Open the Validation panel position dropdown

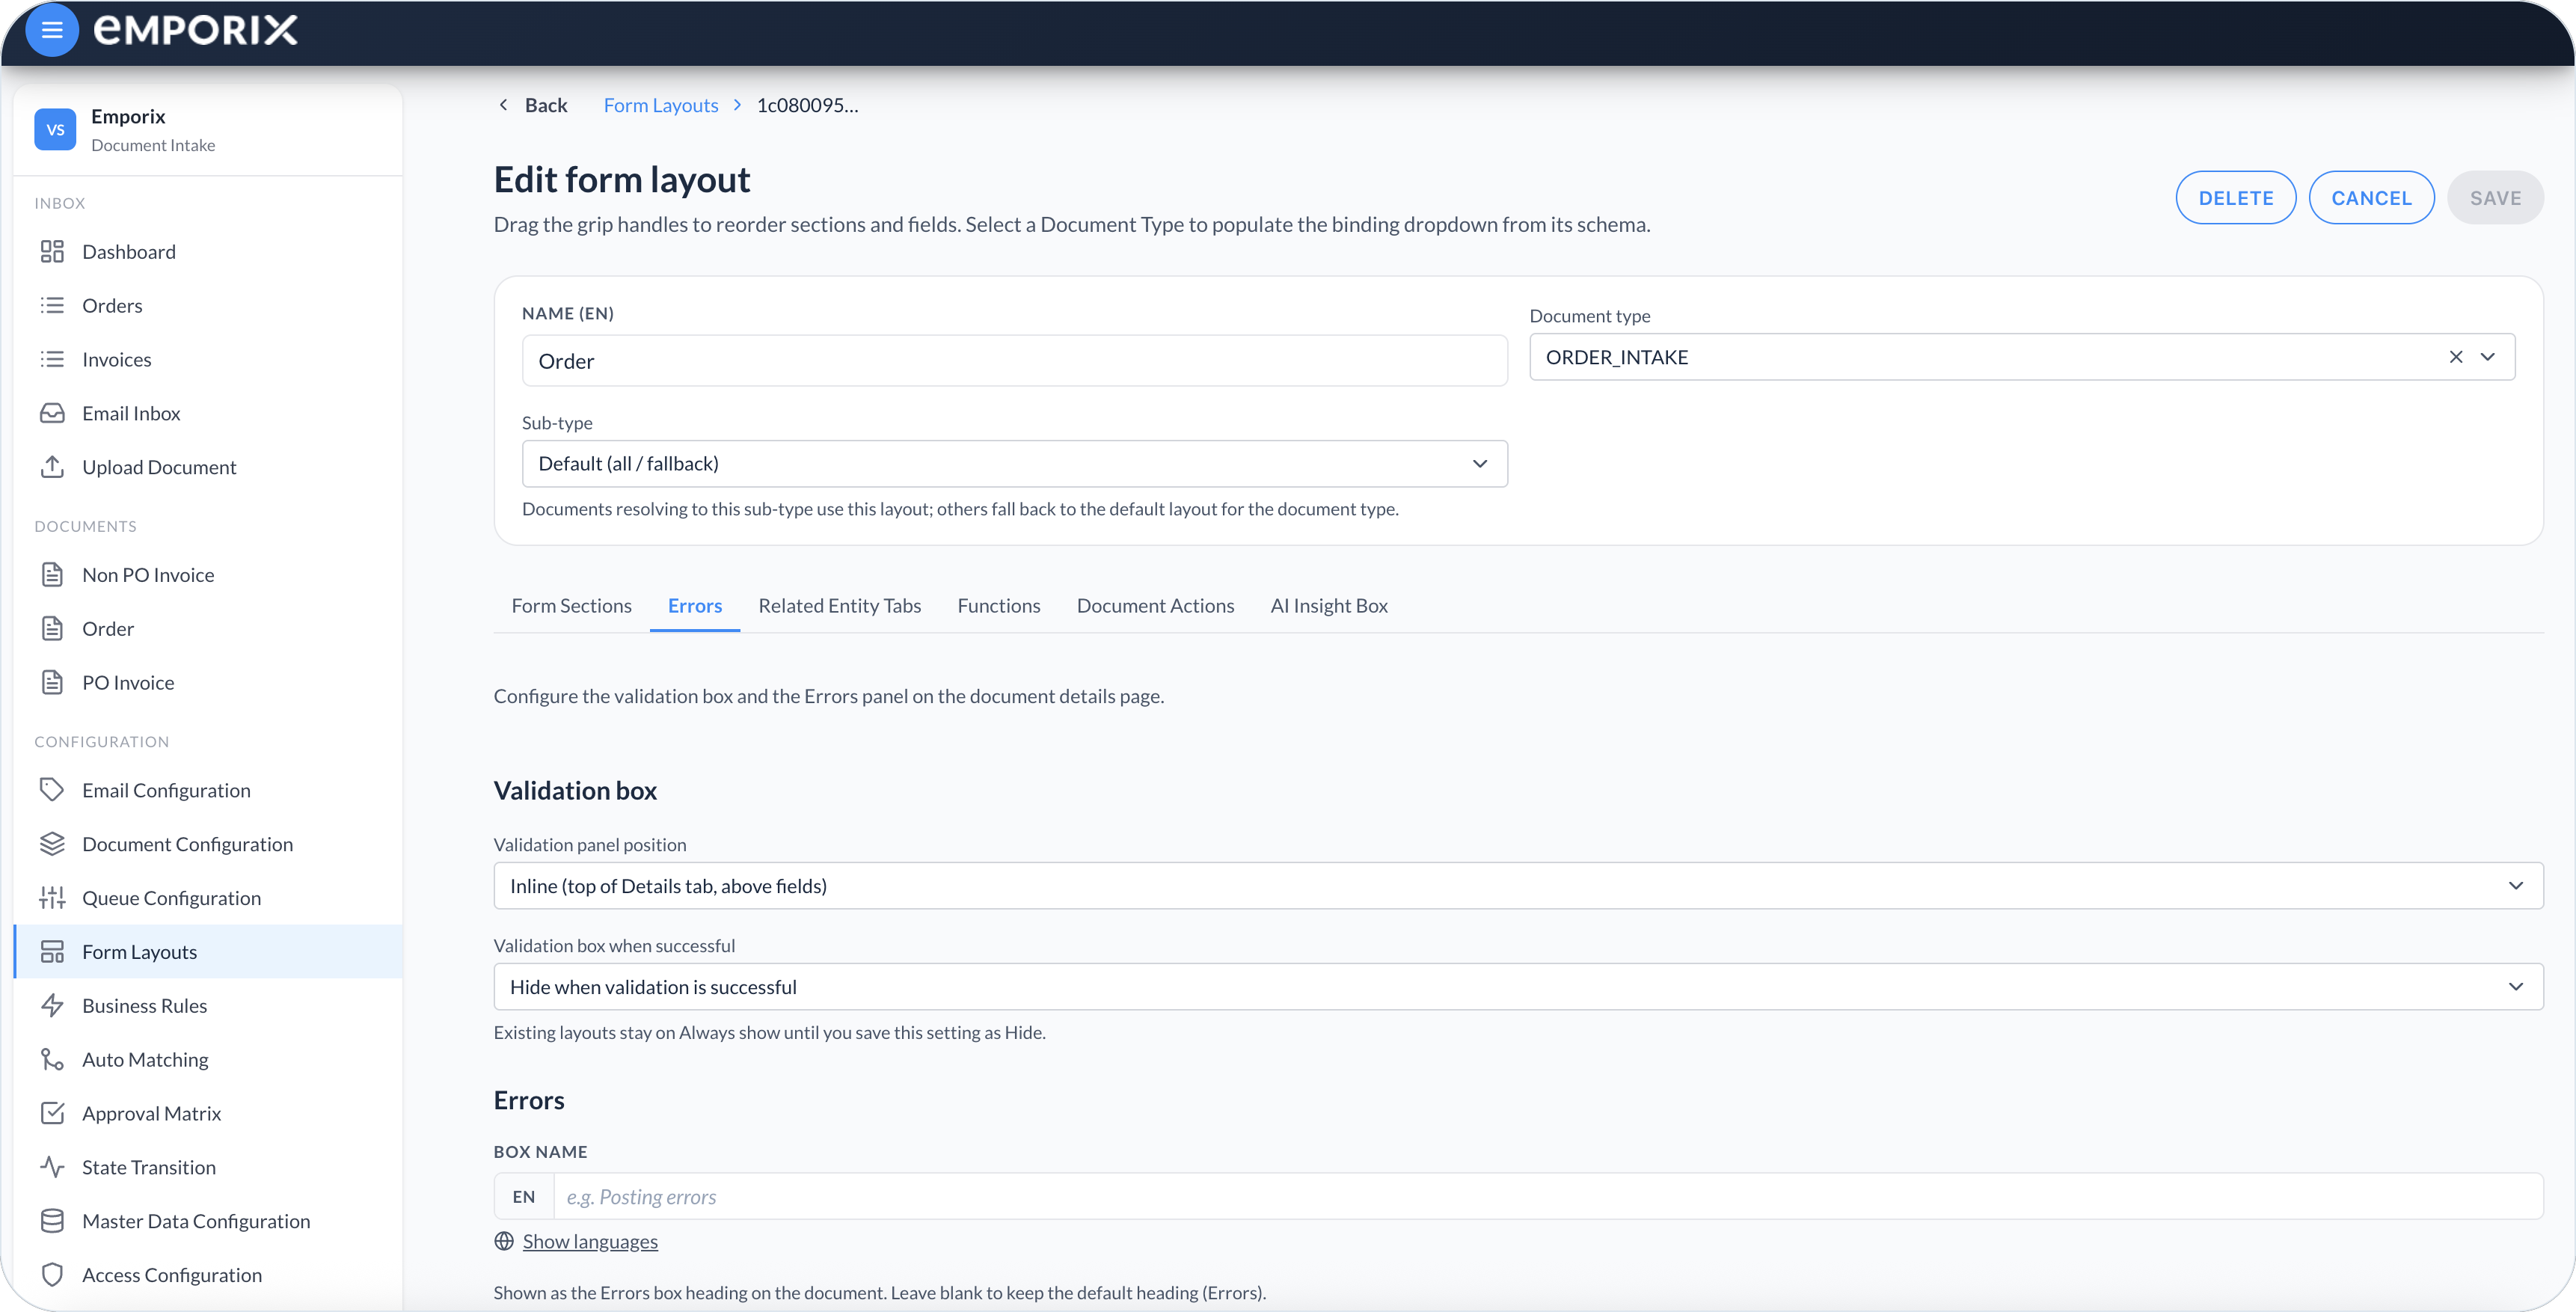(x=1518, y=886)
